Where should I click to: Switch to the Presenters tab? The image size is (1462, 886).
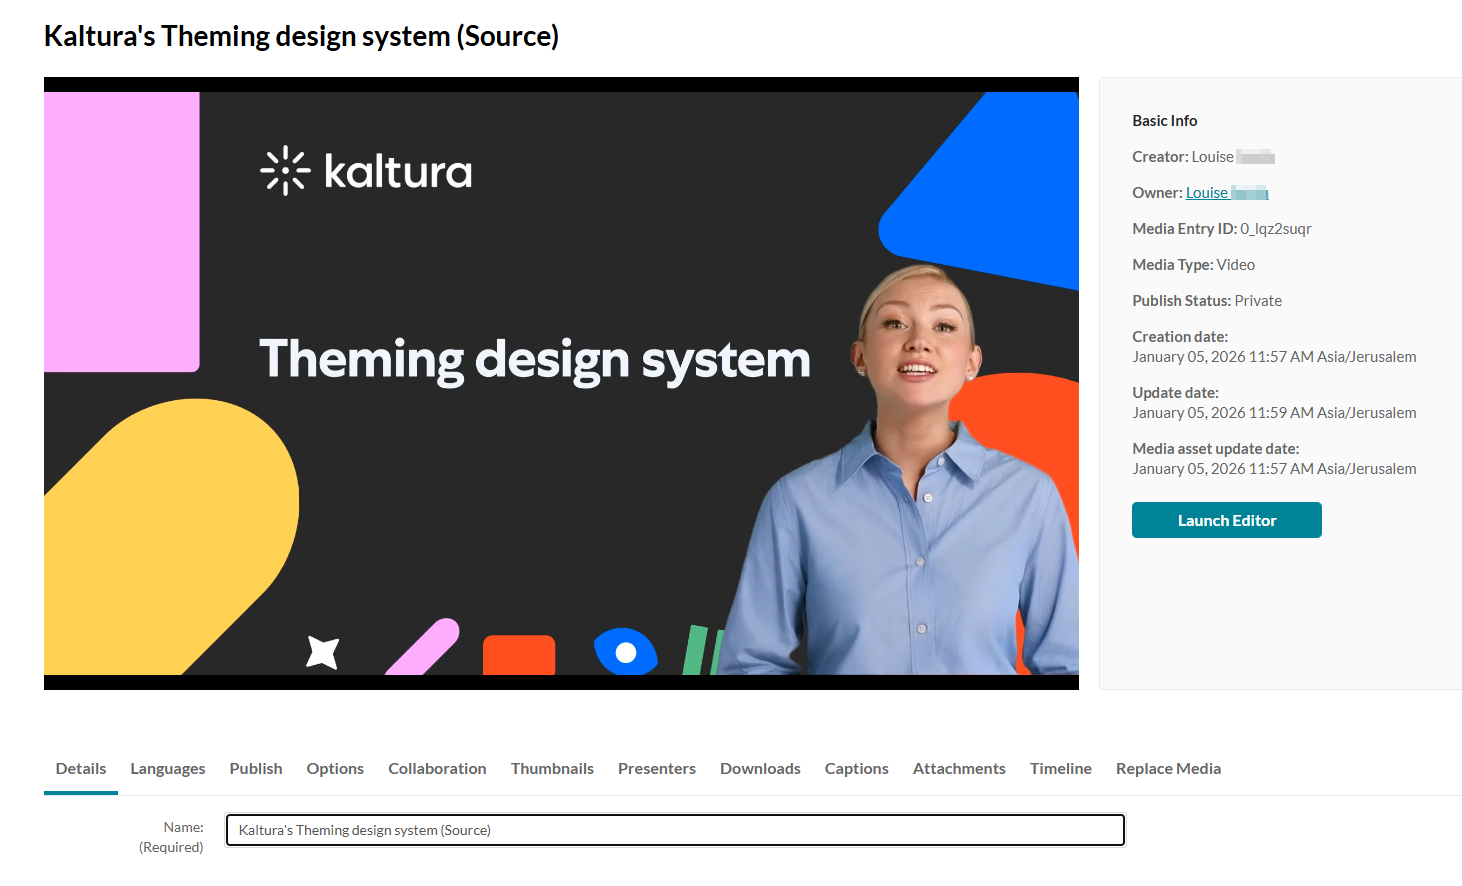[657, 768]
